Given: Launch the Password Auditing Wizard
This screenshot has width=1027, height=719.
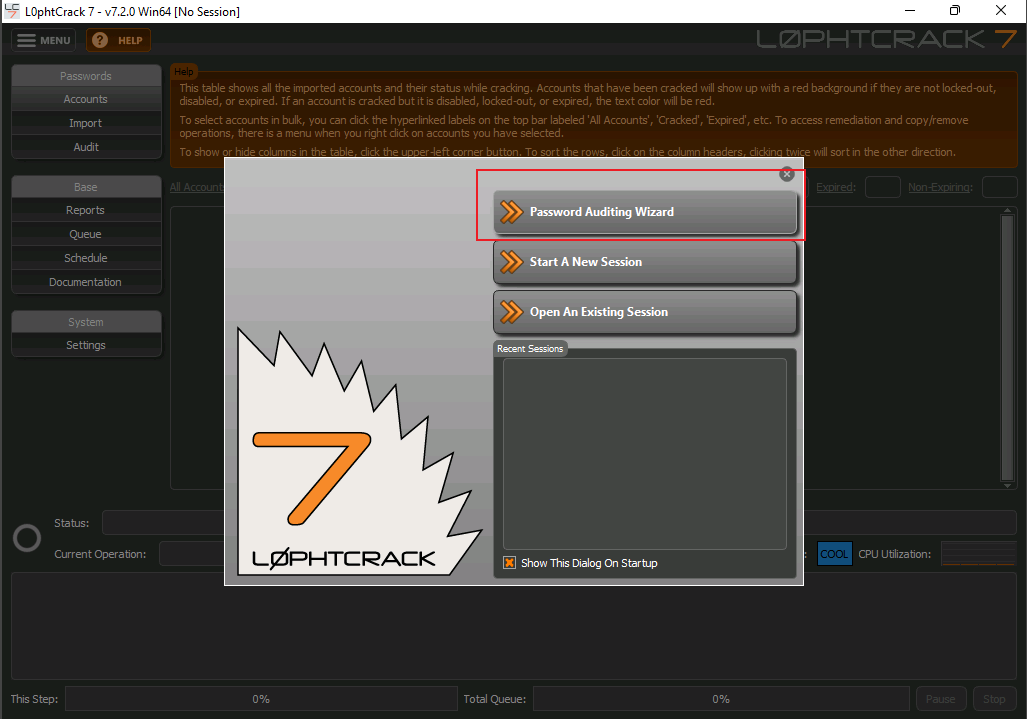Looking at the screenshot, I should [645, 212].
